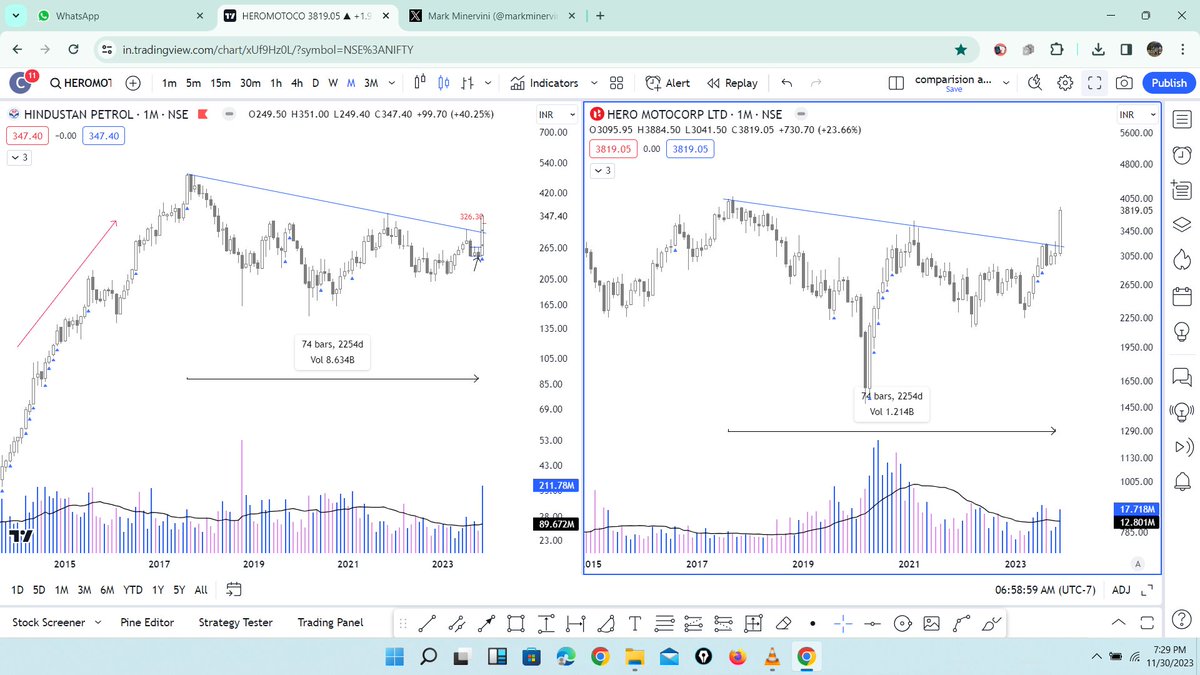The height and width of the screenshot is (675, 1200).
Task: Expand the Hero Motocorp legend collapse arrow
Action: pos(603,171)
